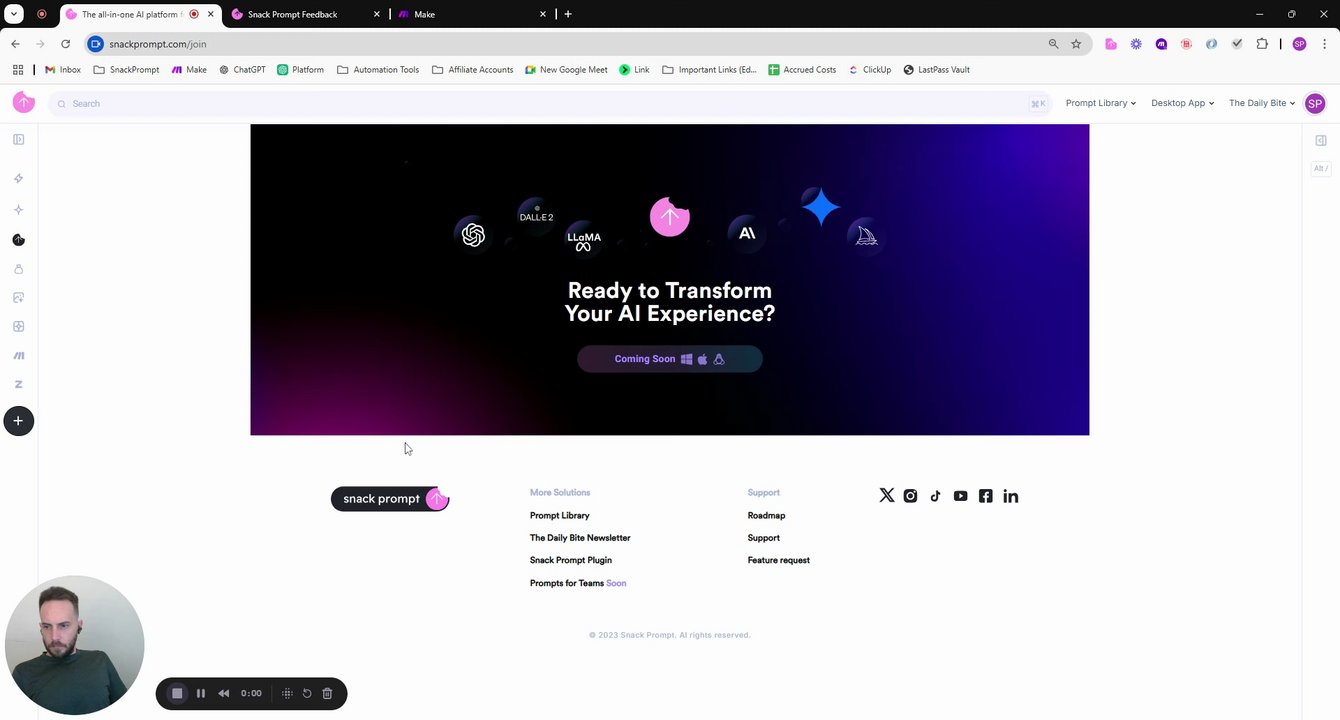Open the LastPass Vault bookmark

click(936, 70)
